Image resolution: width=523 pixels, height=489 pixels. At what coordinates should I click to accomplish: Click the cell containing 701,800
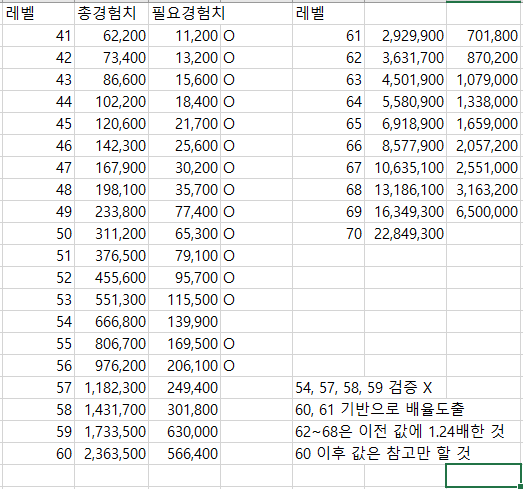point(485,36)
